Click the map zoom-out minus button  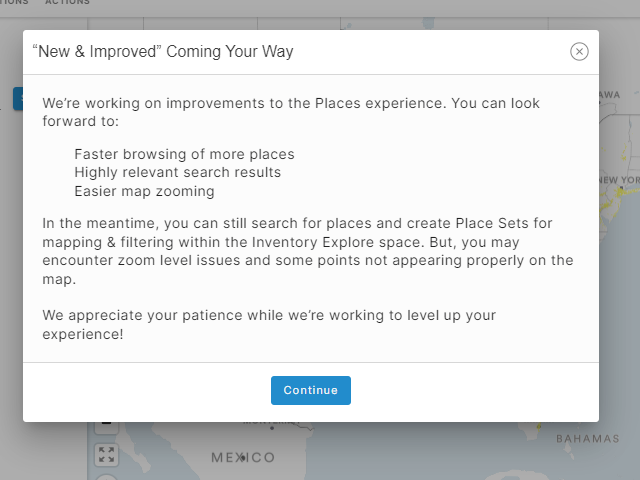click(x=107, y=427)
